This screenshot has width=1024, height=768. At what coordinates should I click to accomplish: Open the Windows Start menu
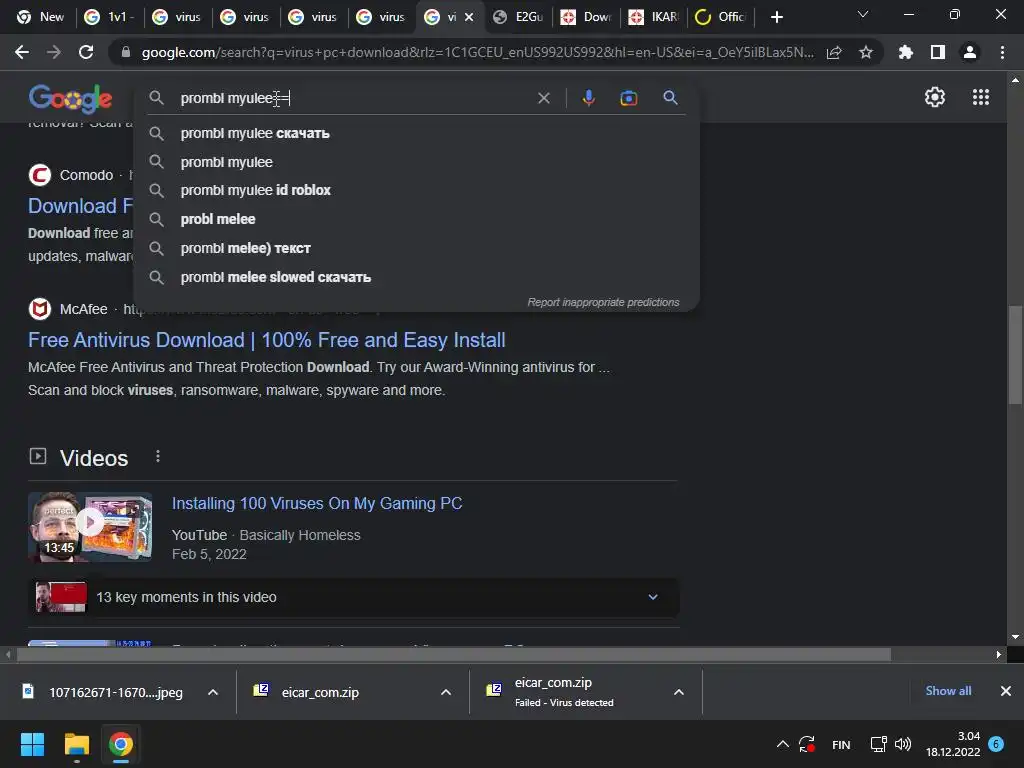click(x=32, y=744)
